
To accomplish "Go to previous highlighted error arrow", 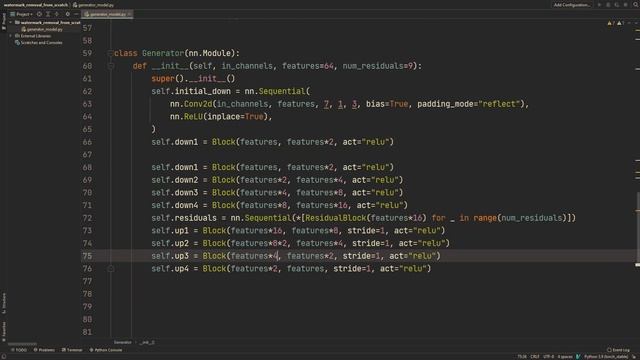I will [x=629, y=23].
